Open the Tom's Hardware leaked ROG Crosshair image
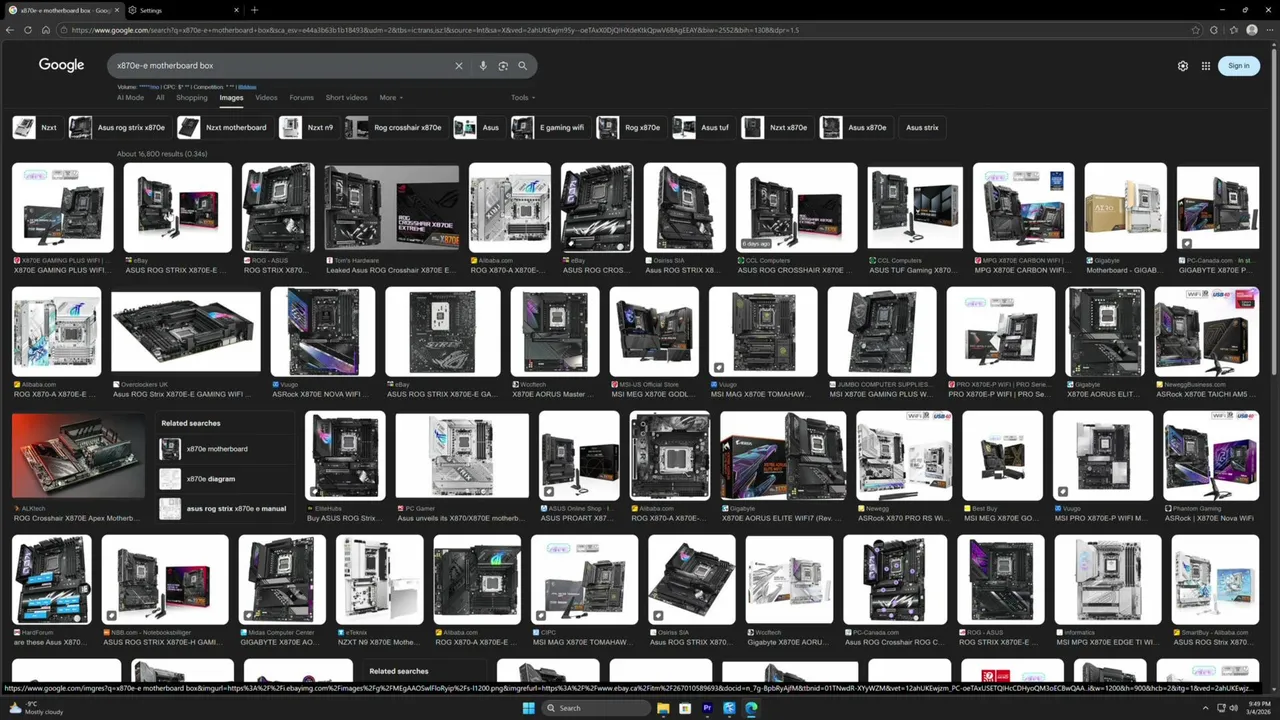The height and width of the screenshot is (720, 1280). tap(391, 208)
